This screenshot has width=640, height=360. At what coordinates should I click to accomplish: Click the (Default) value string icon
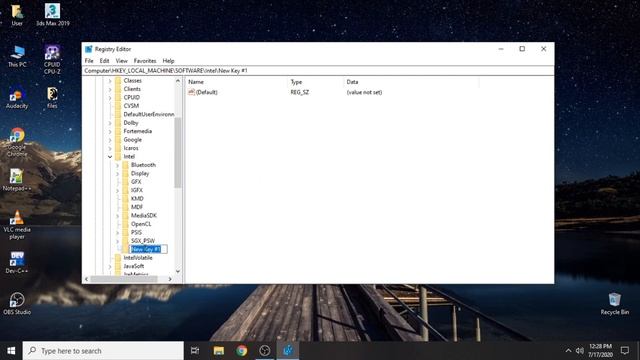(x=191, y=92)
